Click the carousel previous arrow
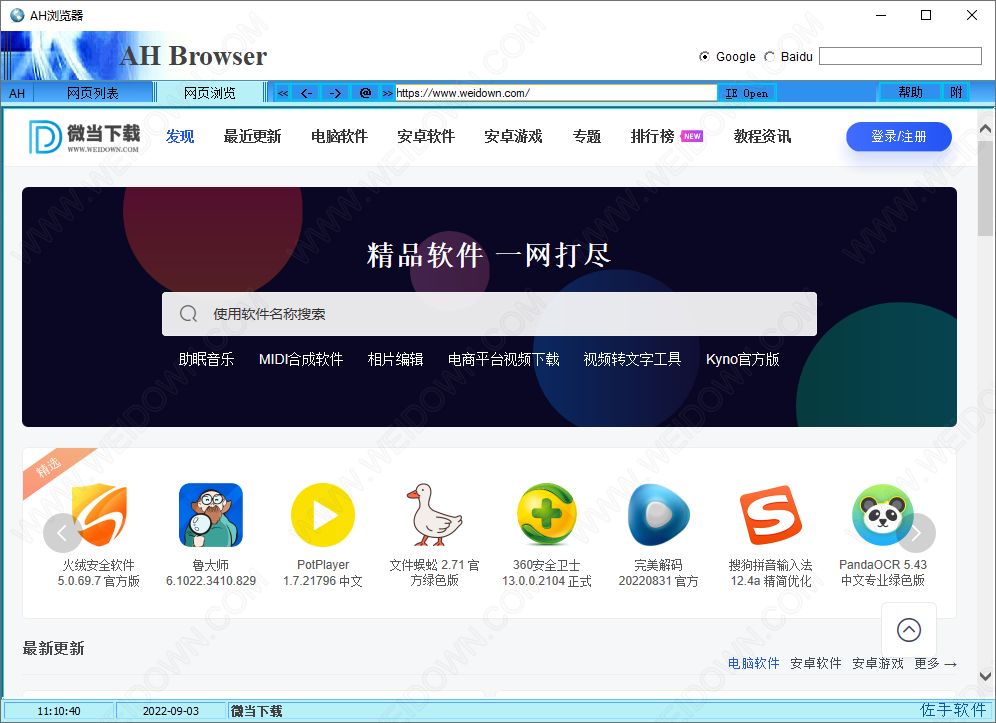The image size is (996, 723). (62, 533)
